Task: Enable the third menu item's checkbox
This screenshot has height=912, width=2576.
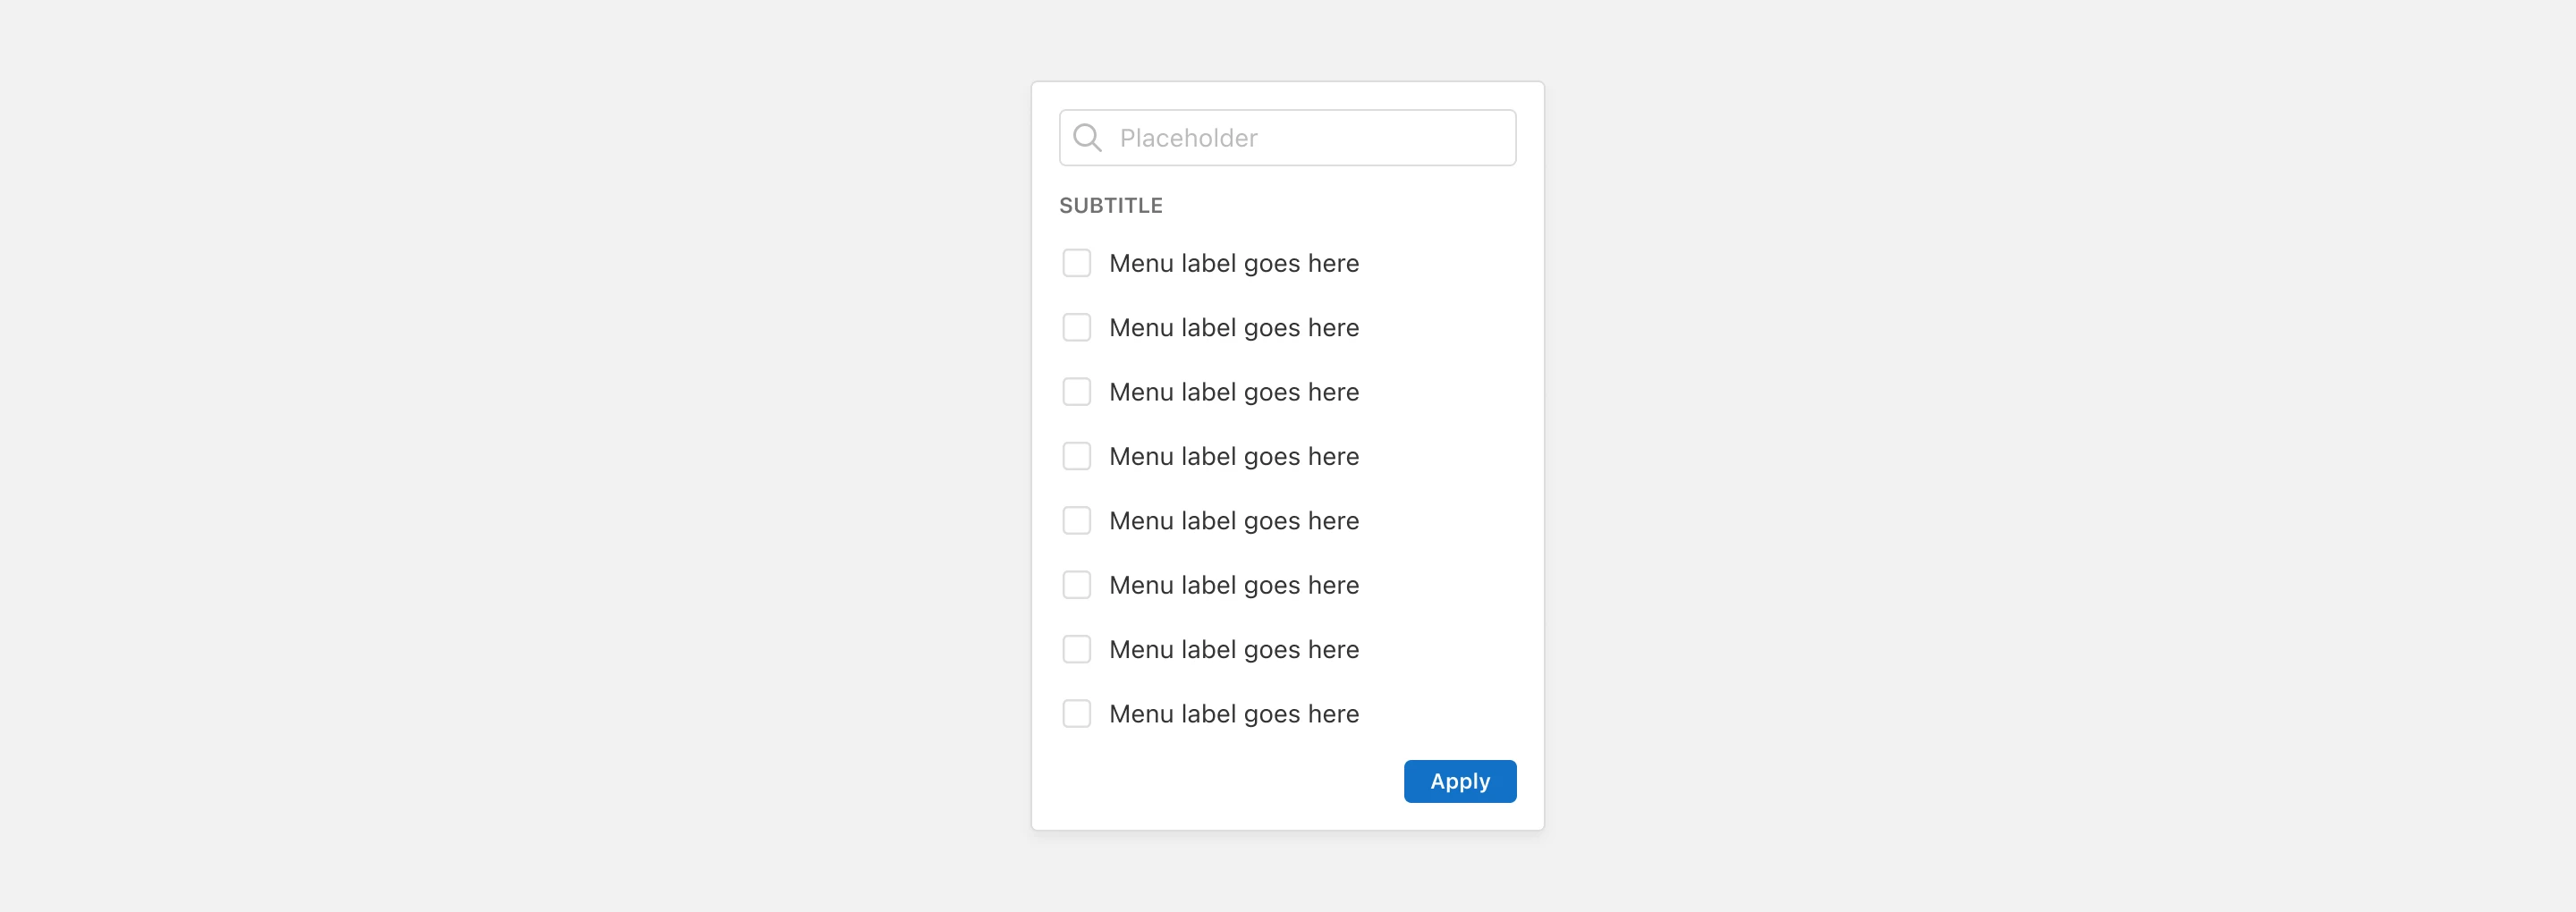Action: tap(1076, 392)
